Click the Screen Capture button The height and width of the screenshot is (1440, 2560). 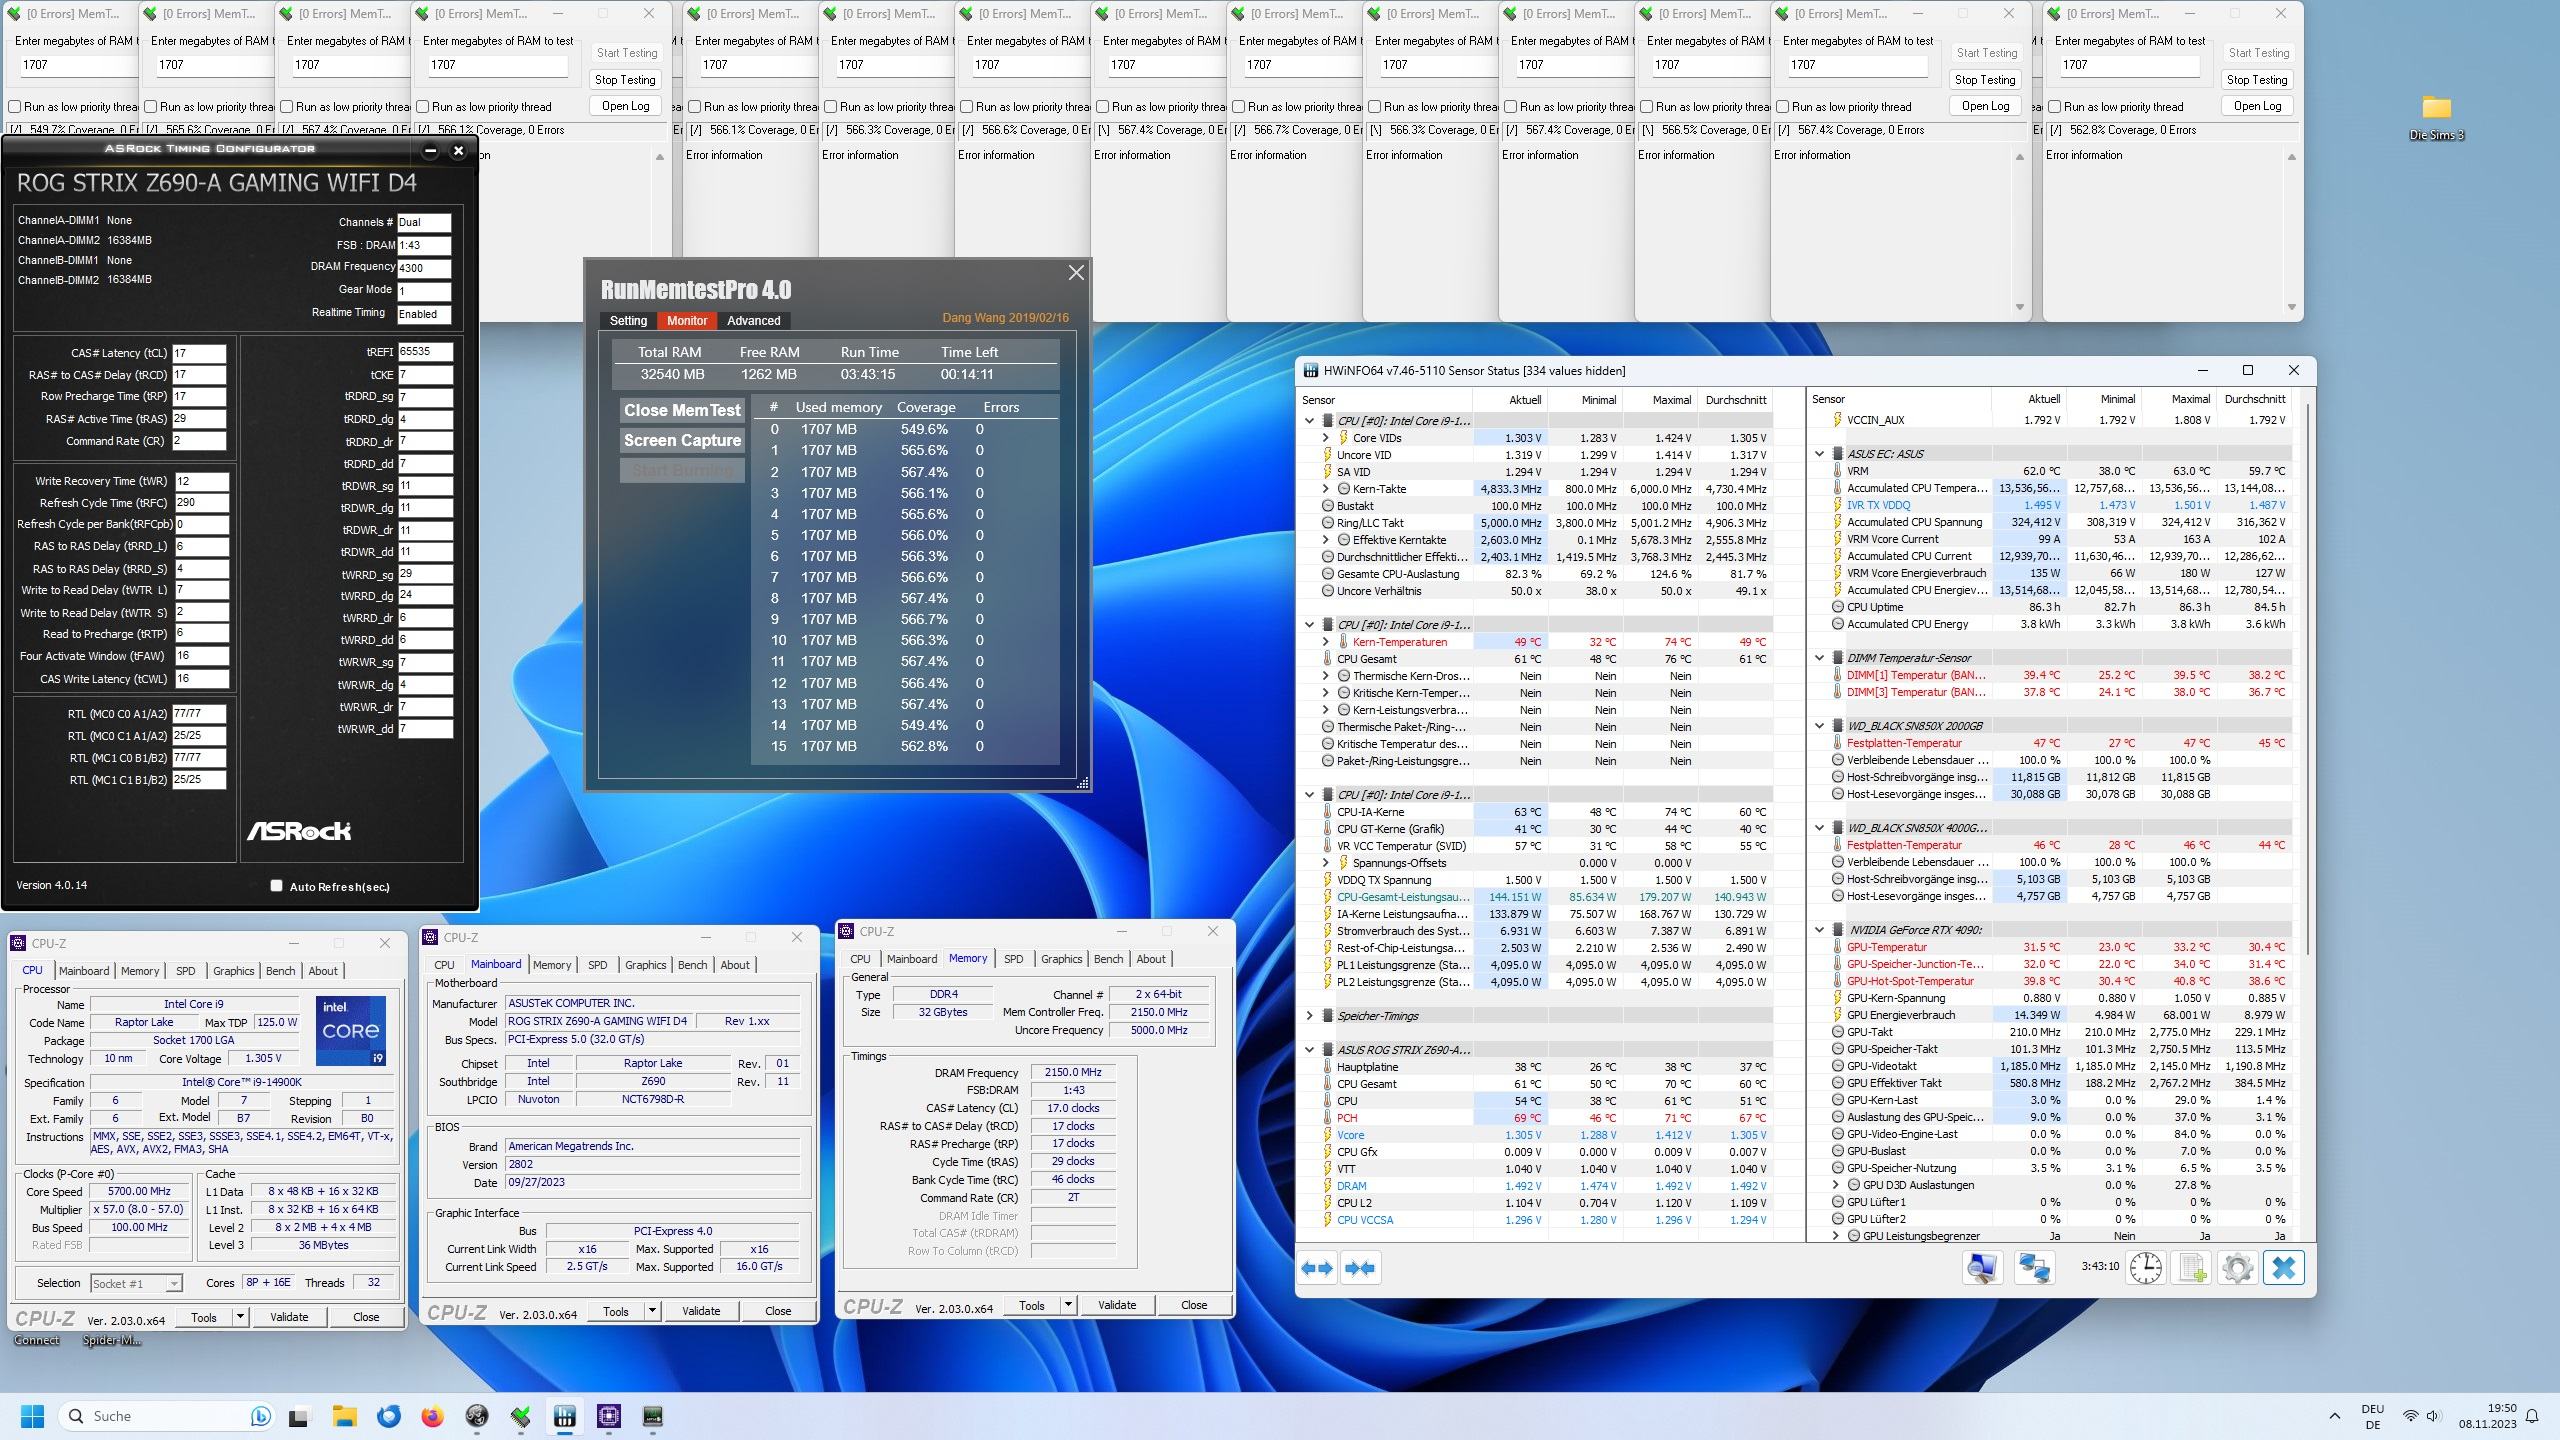682,440
